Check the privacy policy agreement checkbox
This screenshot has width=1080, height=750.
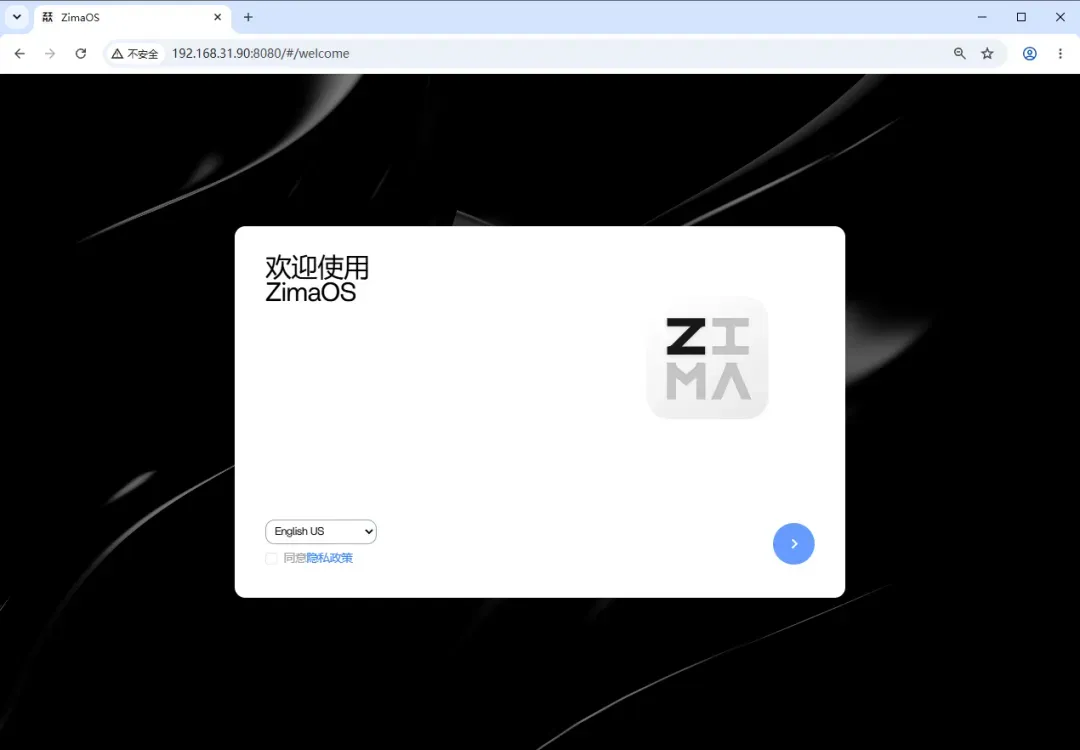coord(271,558)
